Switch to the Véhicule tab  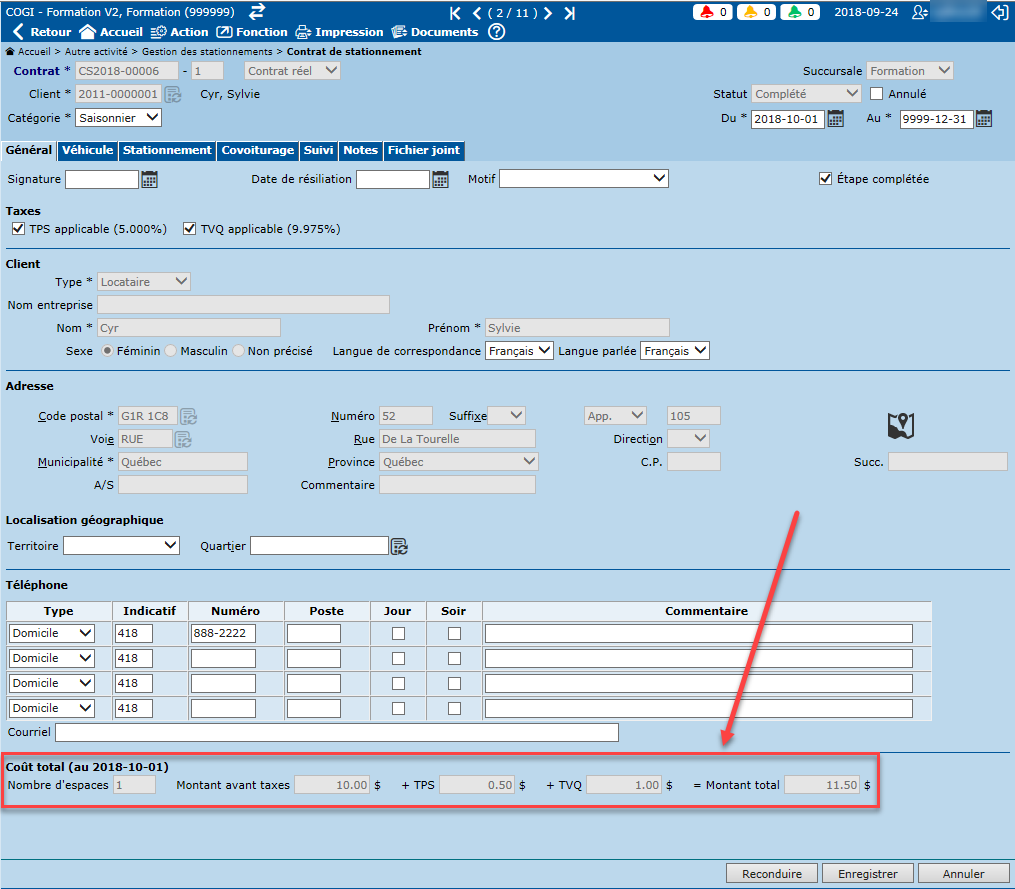87,150
